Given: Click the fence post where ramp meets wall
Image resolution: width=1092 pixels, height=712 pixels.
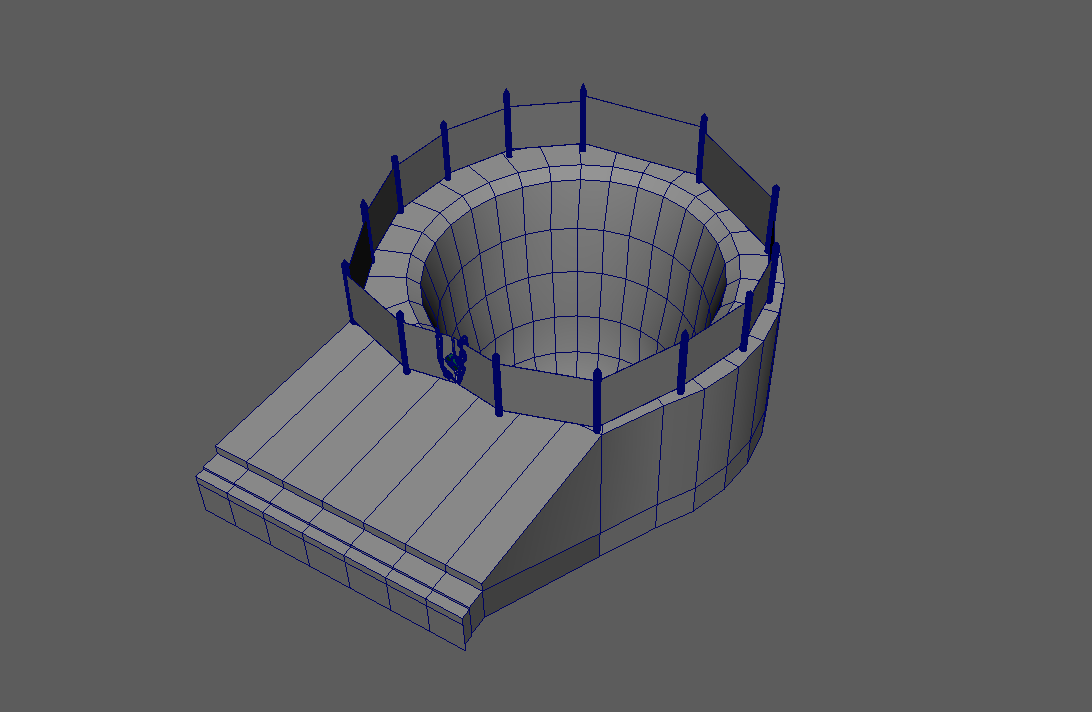Looking at the screenshot, I should pyautogui.click(x=597, y=400).
